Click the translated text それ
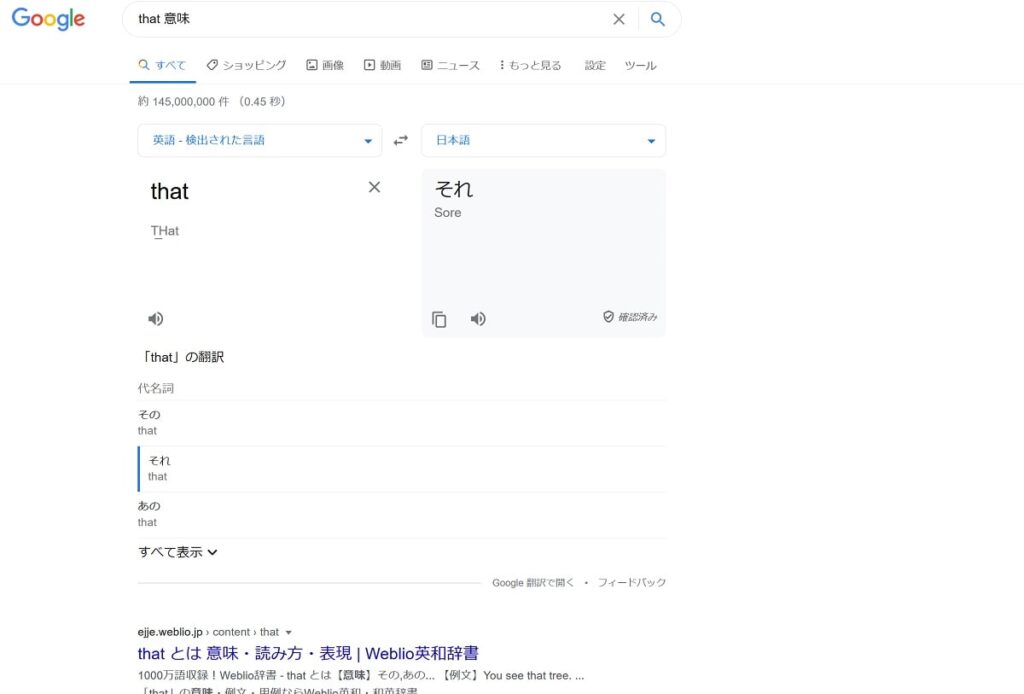1024x694 pixels. pos(454,189)
